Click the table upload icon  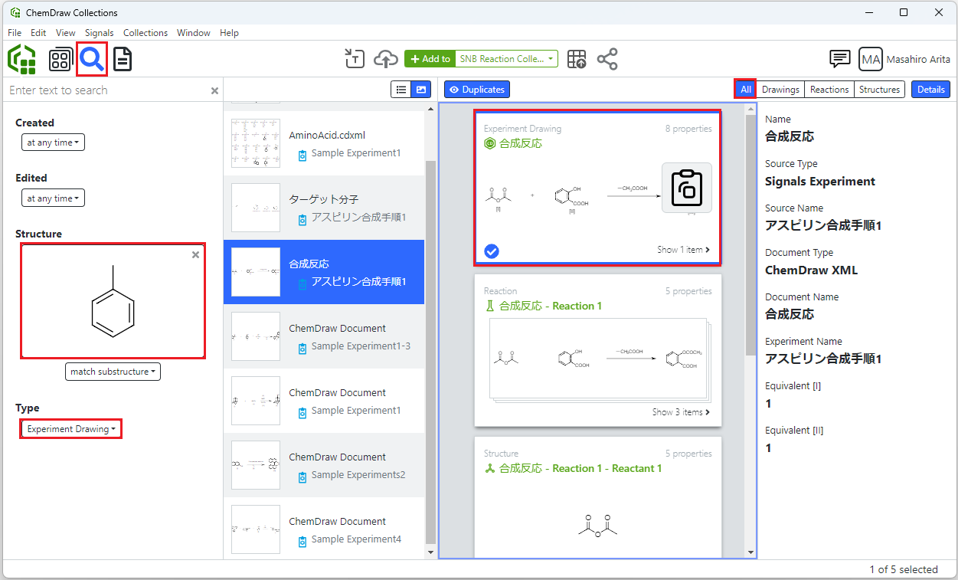pyautogui.click(x=577, y=59)
